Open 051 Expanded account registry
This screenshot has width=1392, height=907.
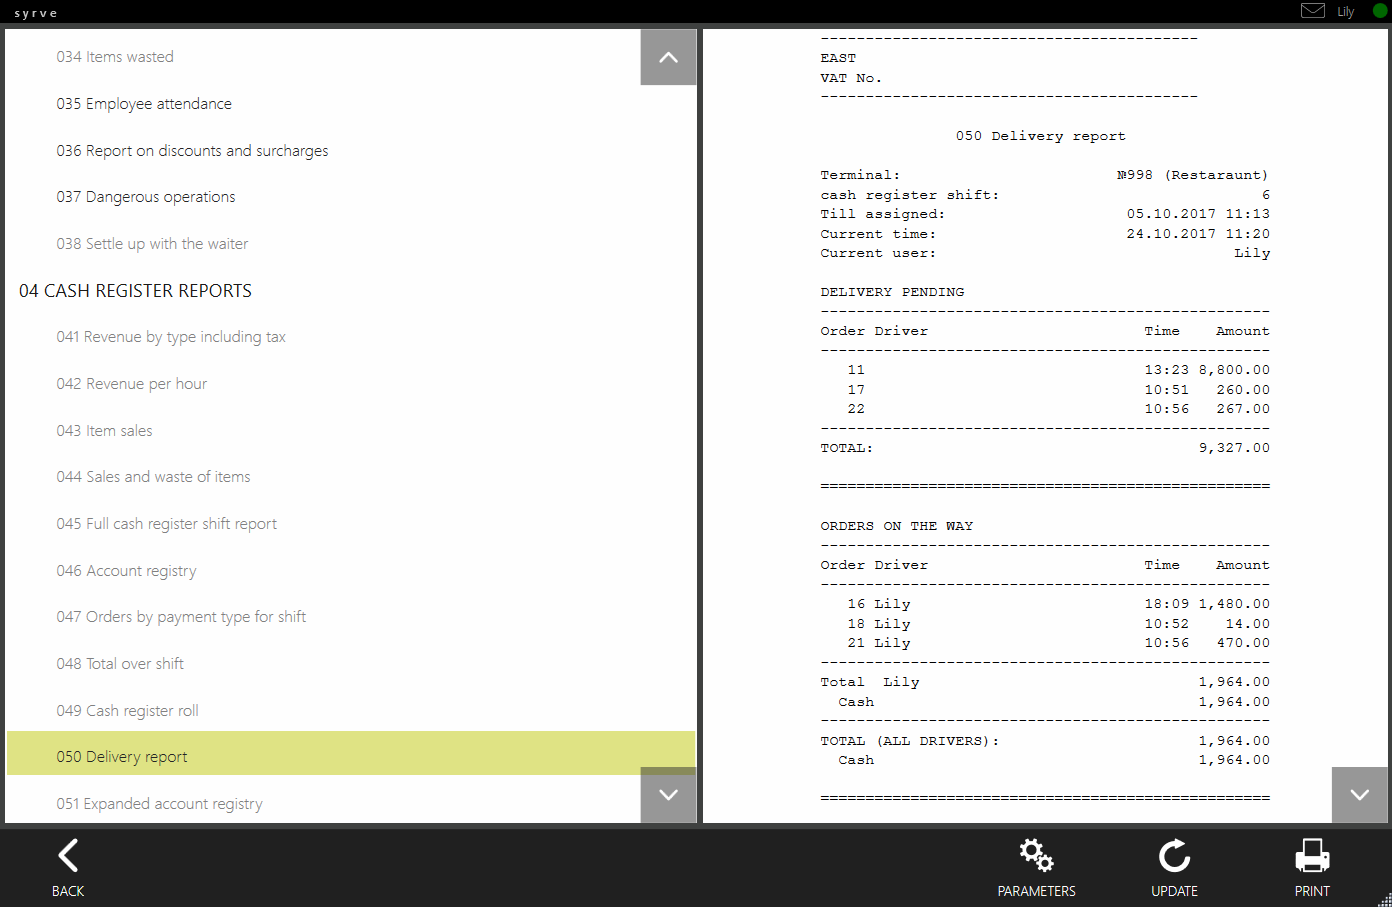(x=160, y=804)
